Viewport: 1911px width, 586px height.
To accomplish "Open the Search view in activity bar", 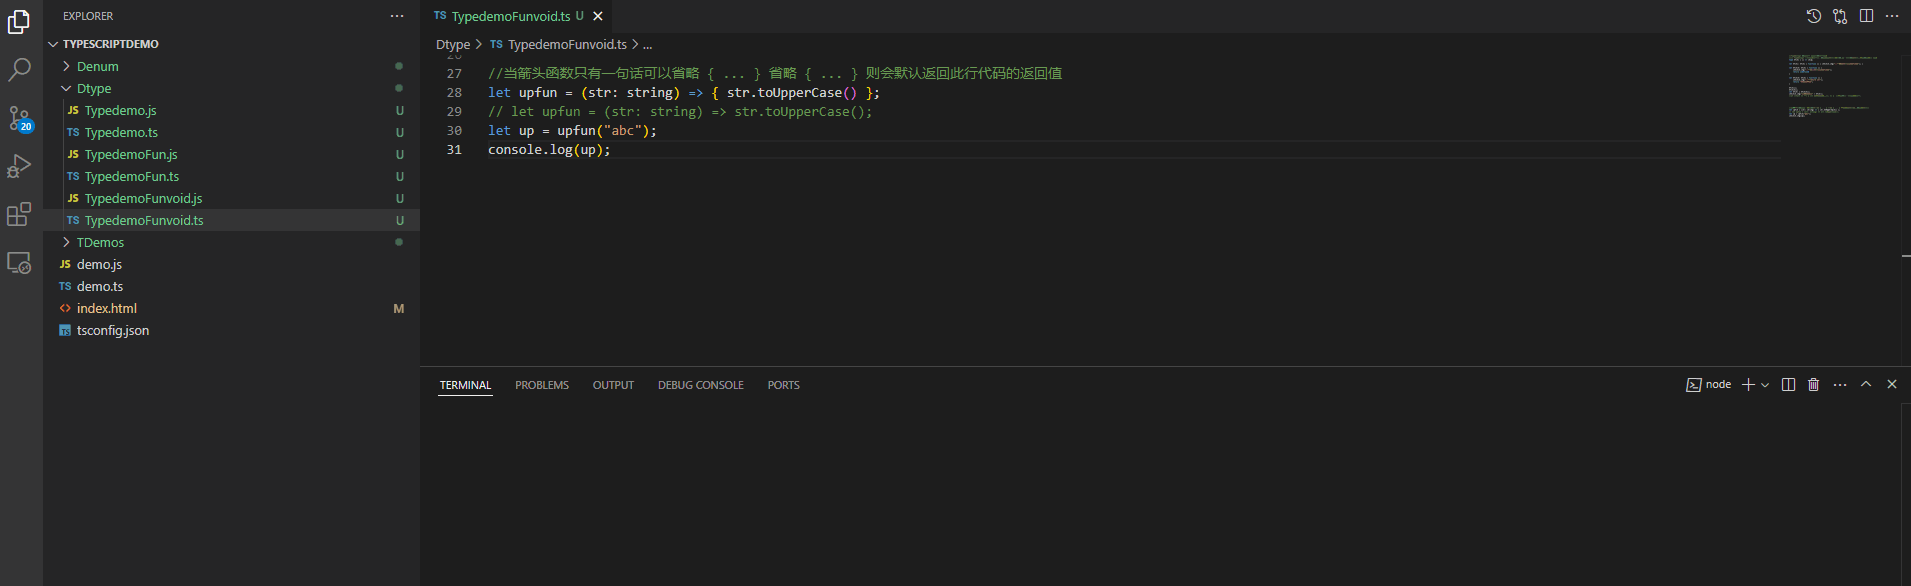I will [x=19, y=69].
